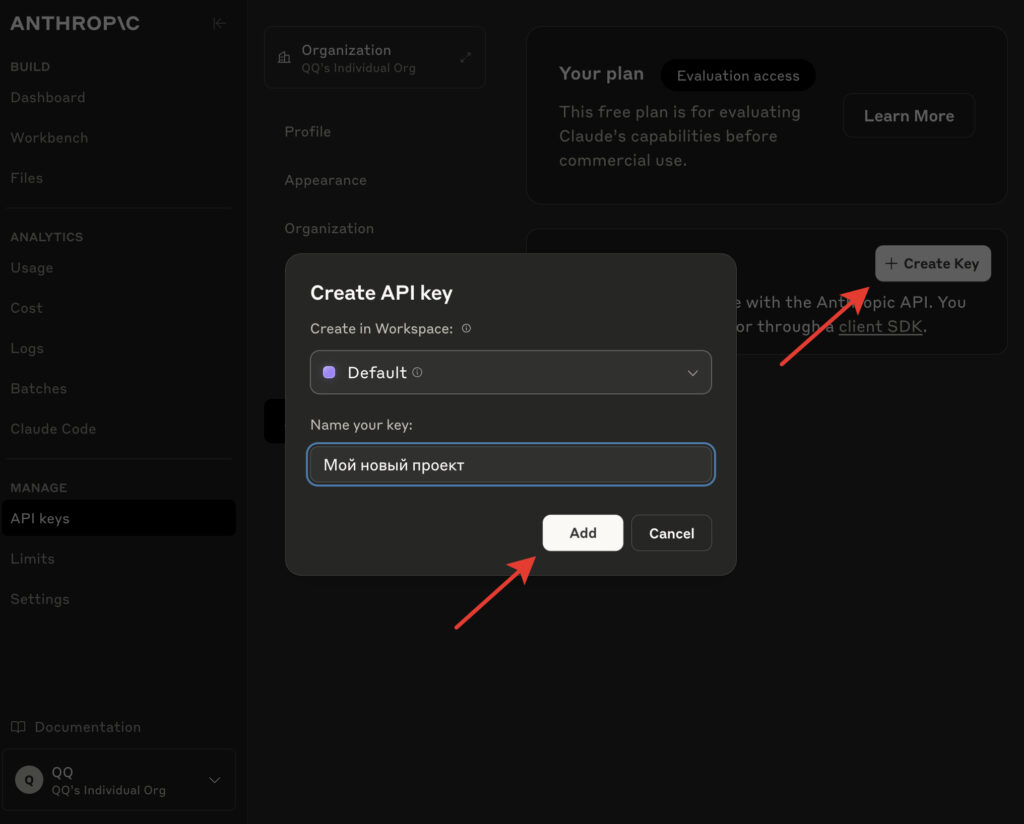The image size is (1024, 824).
Task: Focus the Name your key input field
Action: 511,465
